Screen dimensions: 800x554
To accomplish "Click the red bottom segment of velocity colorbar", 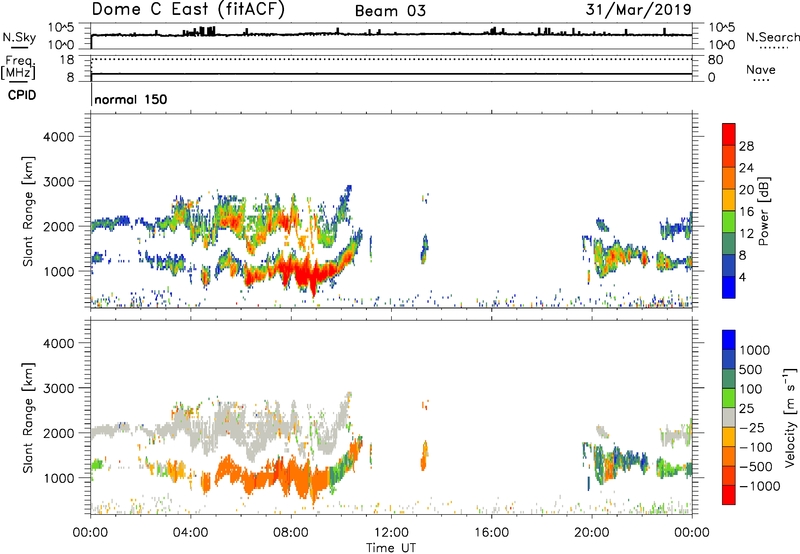I will [x=729, y=495].
